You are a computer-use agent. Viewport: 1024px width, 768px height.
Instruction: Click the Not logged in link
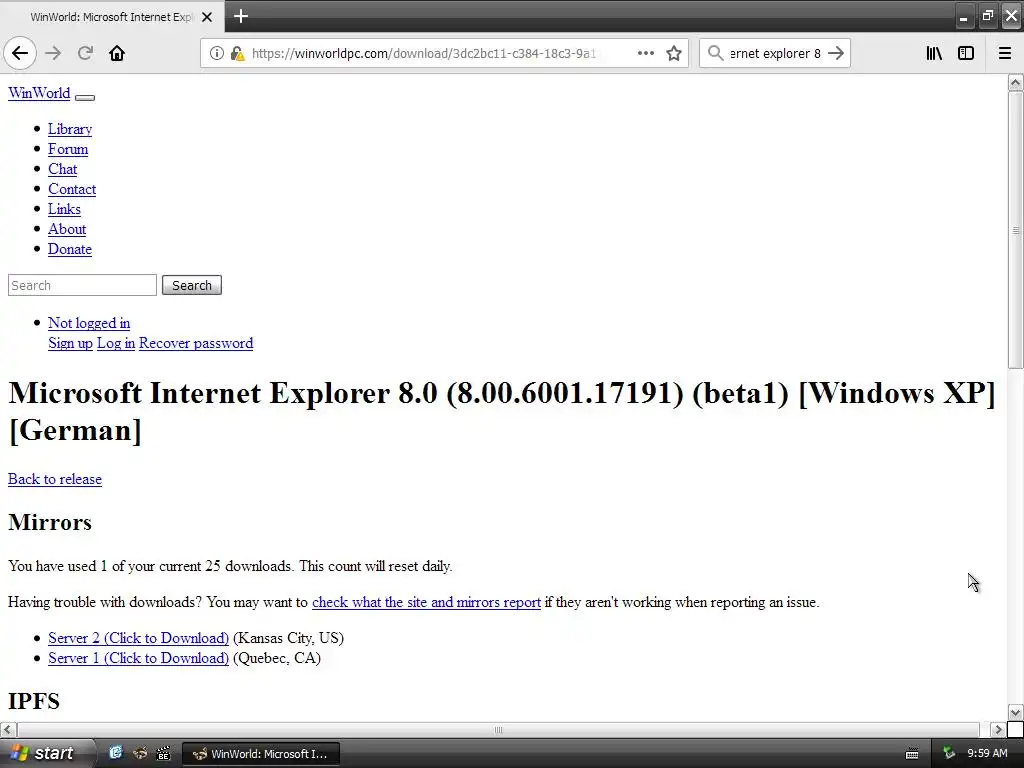point(89,323)
